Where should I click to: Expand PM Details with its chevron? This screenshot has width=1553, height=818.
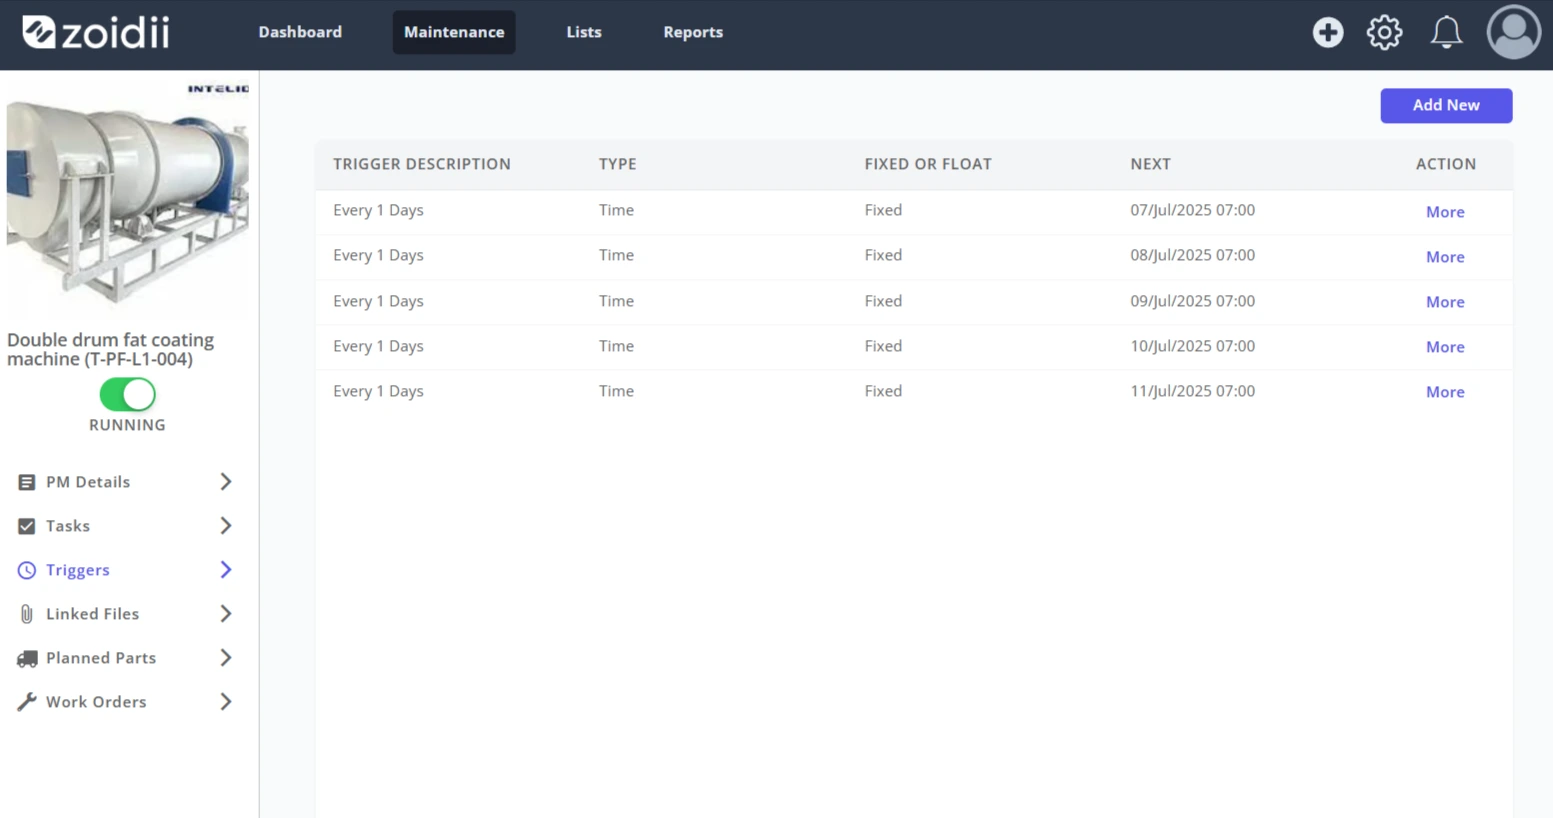tap(226, 482)
